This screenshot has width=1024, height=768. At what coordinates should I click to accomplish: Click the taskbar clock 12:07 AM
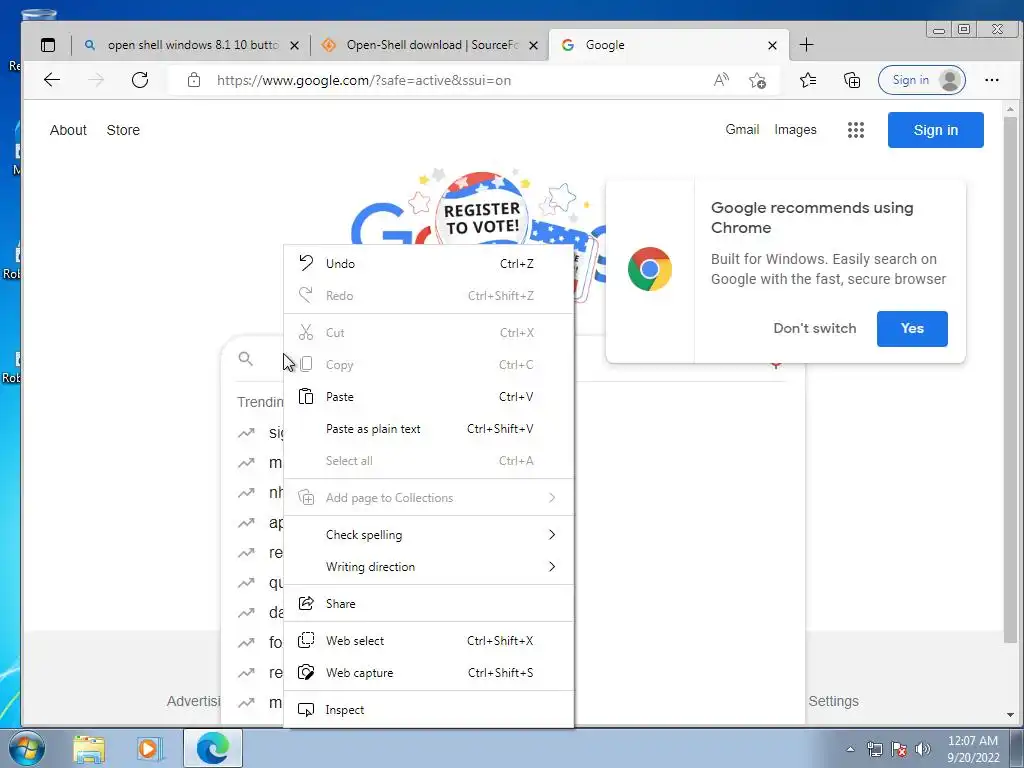[972, 741]
